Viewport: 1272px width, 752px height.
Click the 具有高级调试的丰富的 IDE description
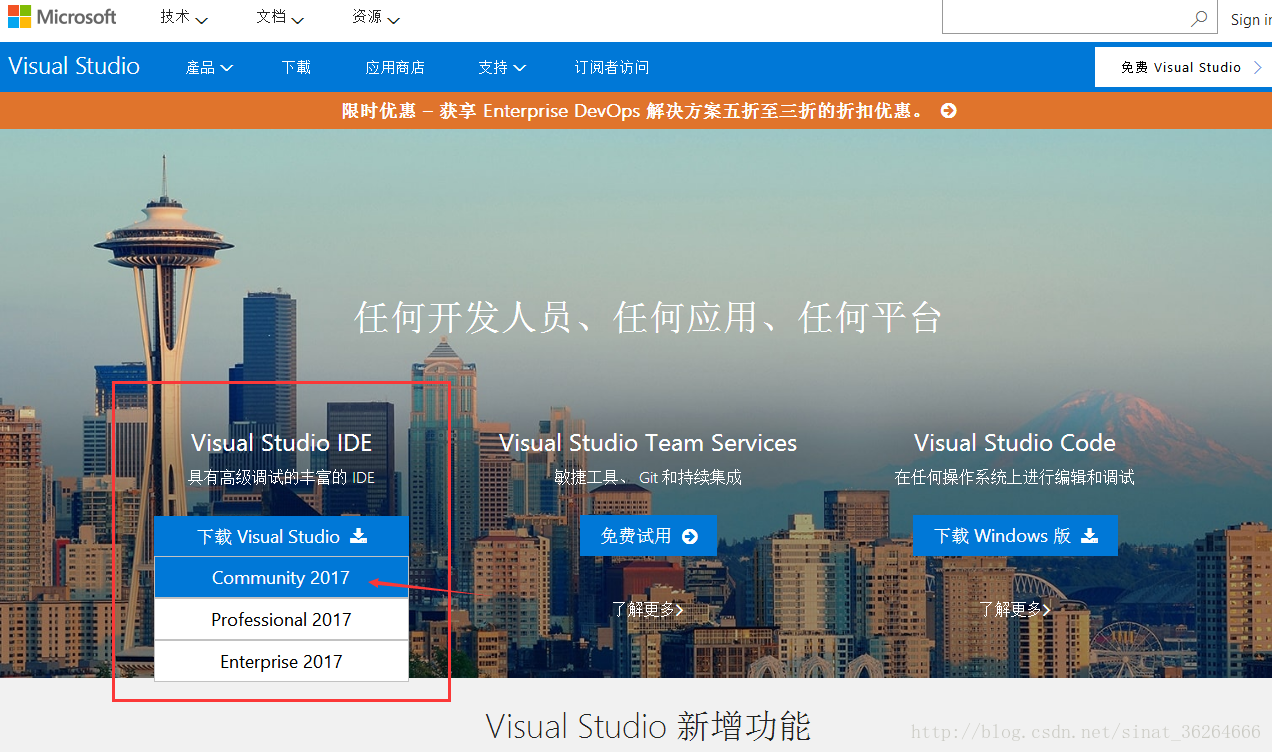[281, 478]
